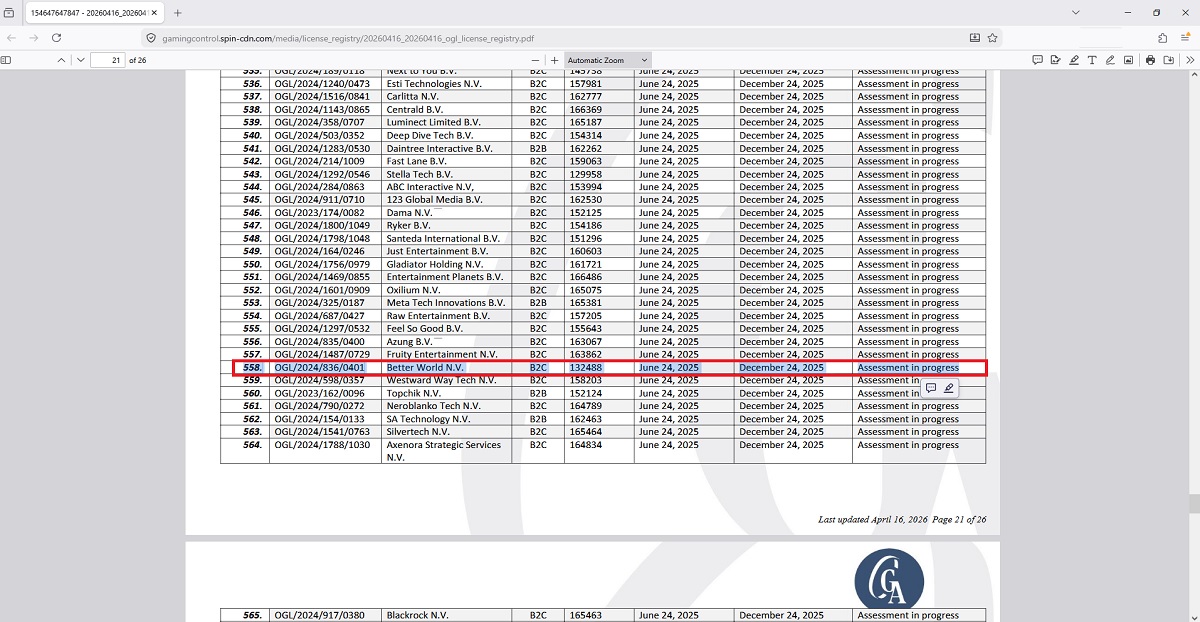Highlight selection using floating highlight button
Image resolution: width=1200 pixels, height=622 pixels.
pyautogui.click(x=949, y=388)
